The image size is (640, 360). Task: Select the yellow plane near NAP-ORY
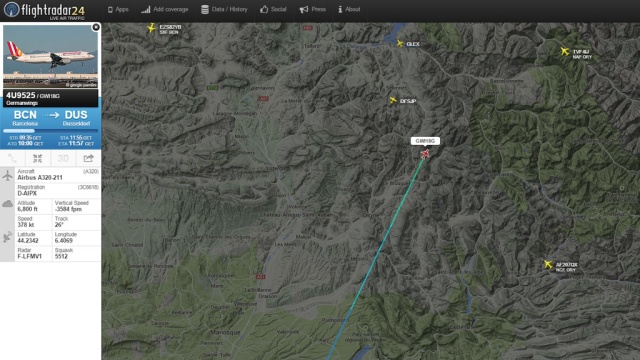[564, 51]
